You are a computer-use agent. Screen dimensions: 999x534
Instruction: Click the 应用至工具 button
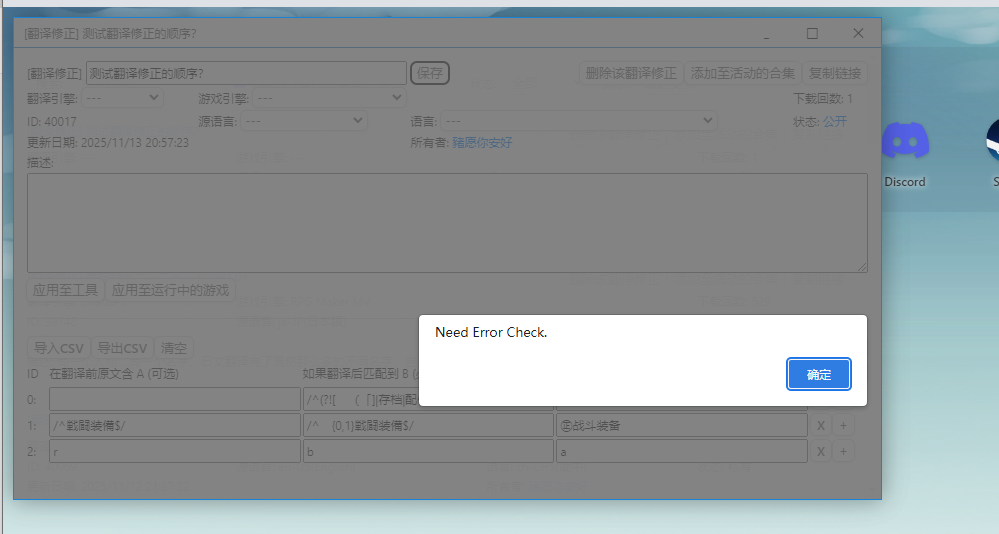point(66,290)
